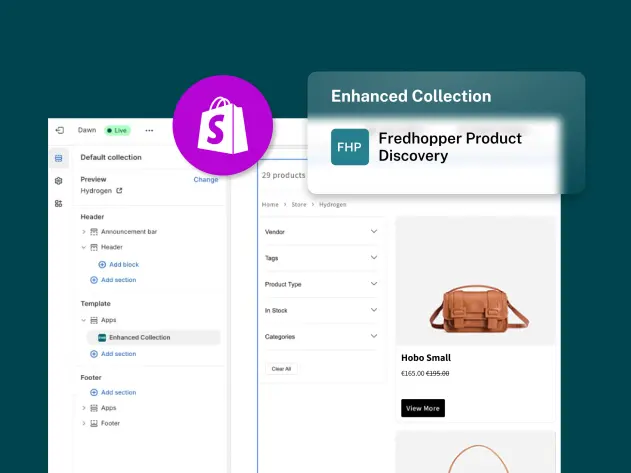Click the FHP icon beside Enhanced Collection row
Screen dimensions: 631x473
click(x=102, y=337)
